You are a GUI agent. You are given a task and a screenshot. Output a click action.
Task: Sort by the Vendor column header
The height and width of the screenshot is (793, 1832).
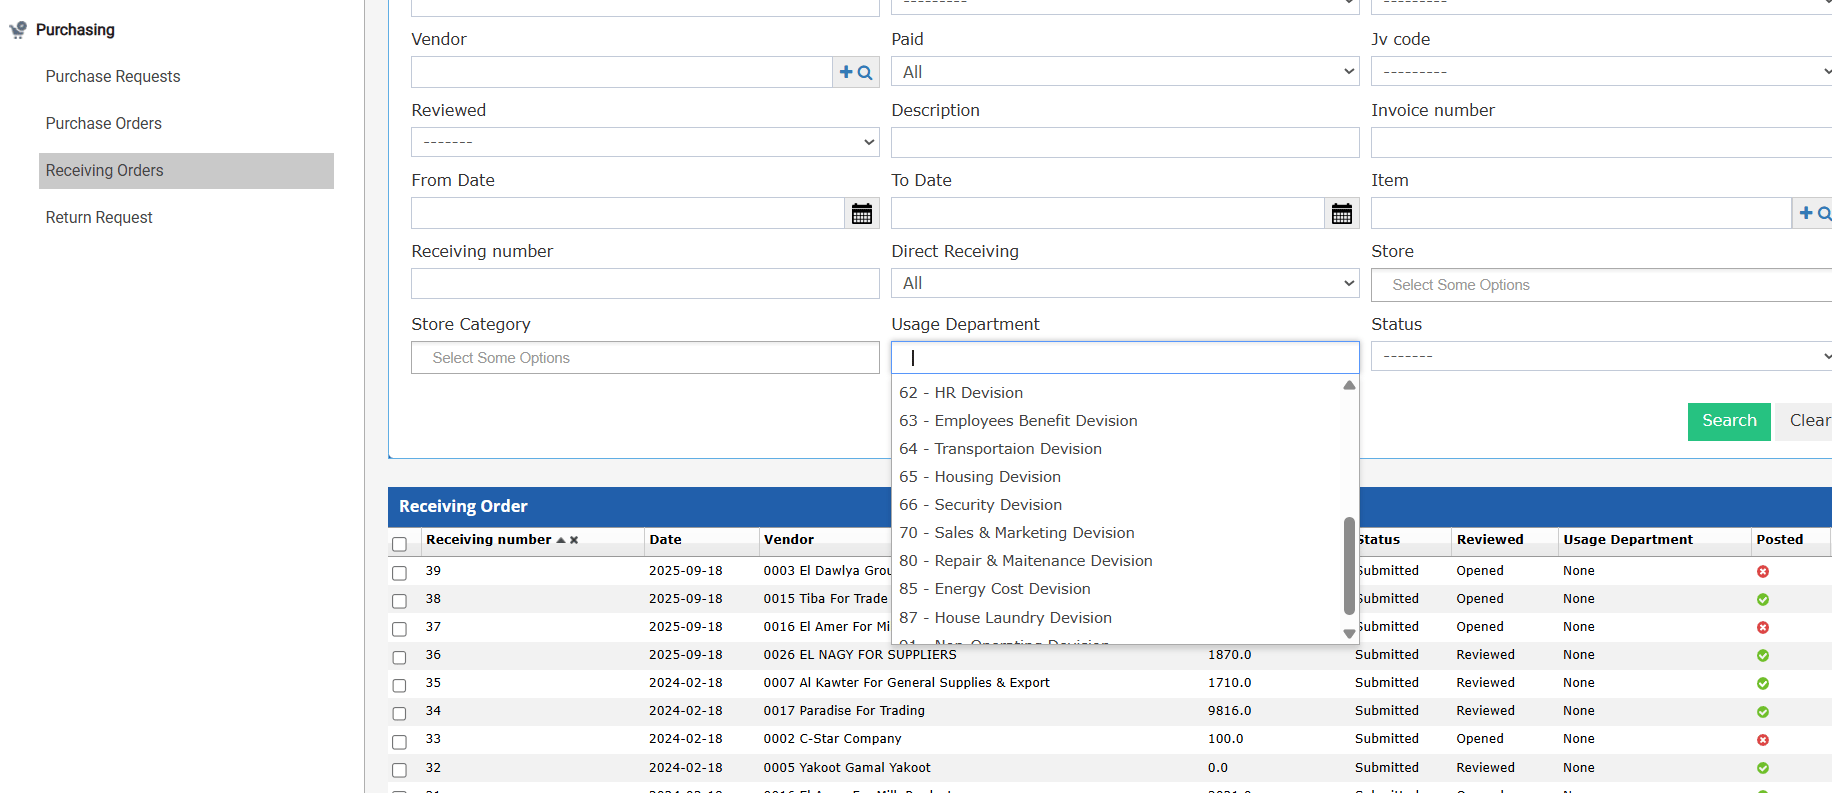point(789,540)
